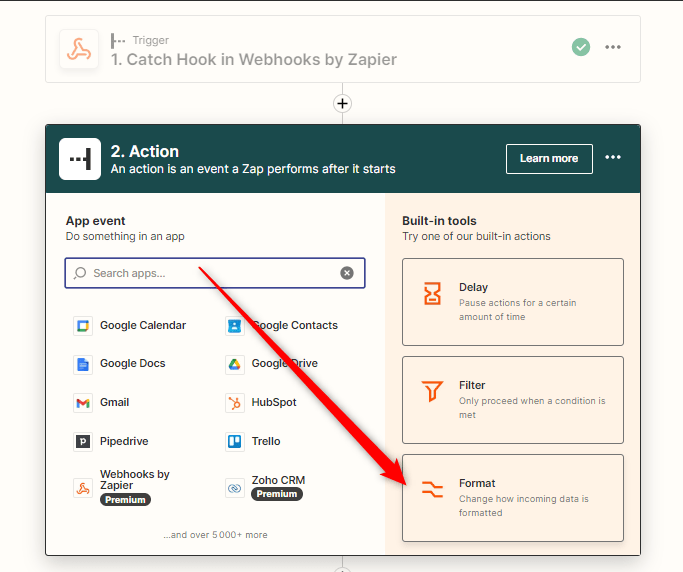Choose the Delay built-in tool title
683x572 pixels.
coord(473,287)
